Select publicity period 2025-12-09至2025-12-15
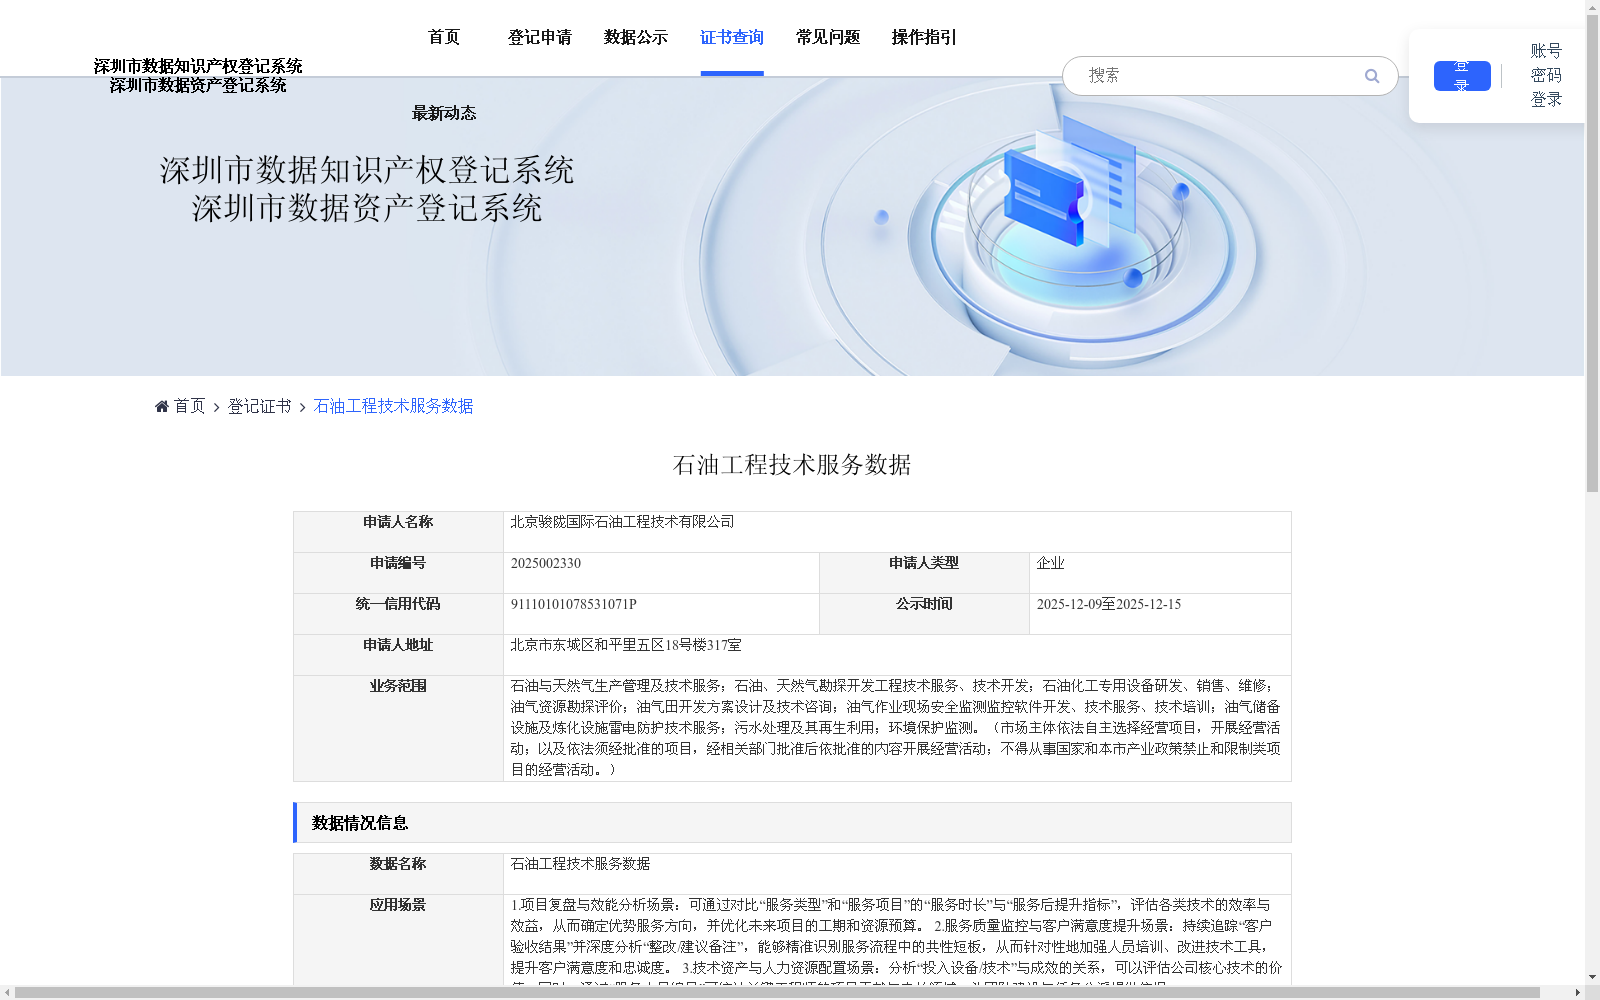 [x=1108, y=604]
